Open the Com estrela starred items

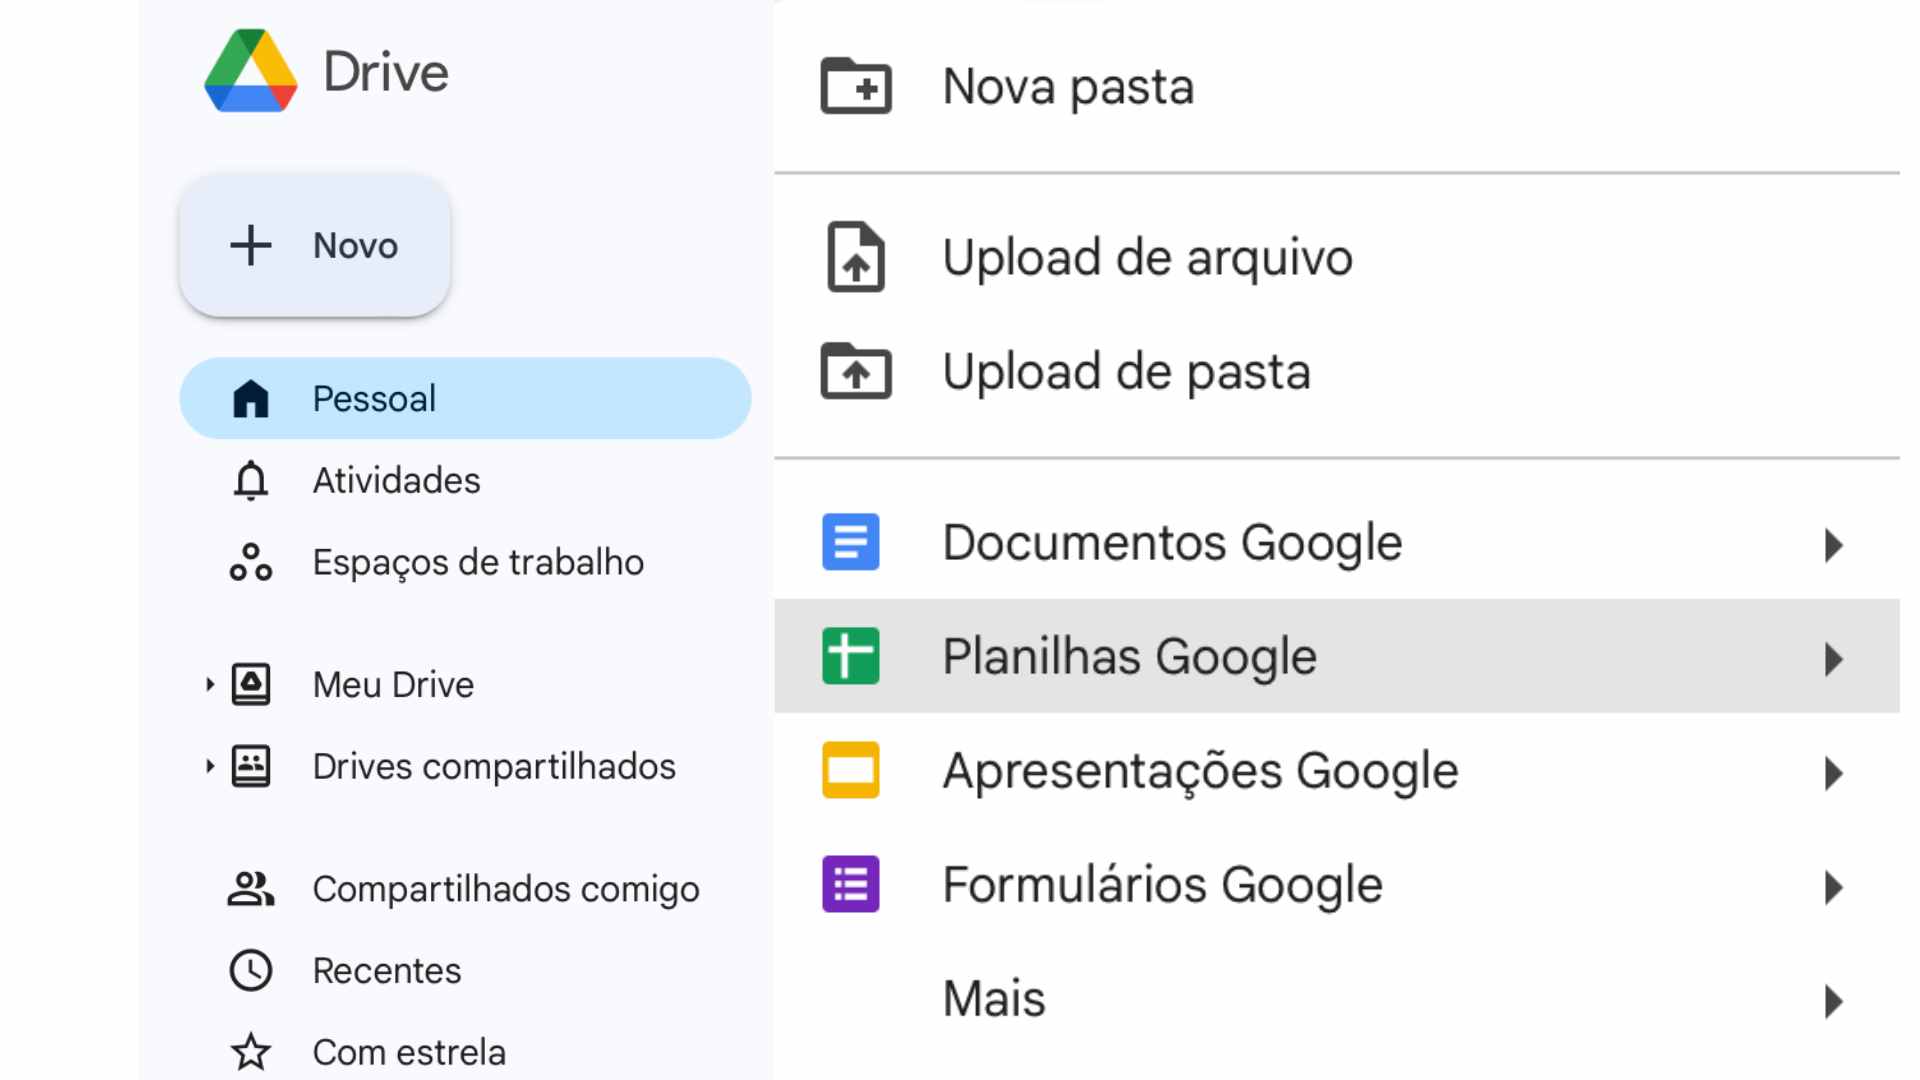(x=407, y=1051)
